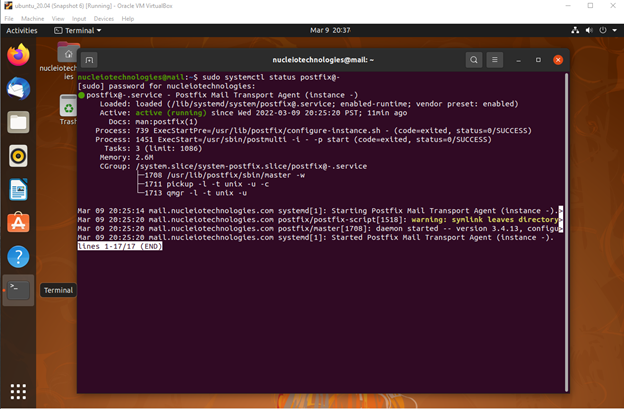Open the clock showing Mar 9 20:37
The height and width of the screenshot is (409, 624).
(330, 30)
